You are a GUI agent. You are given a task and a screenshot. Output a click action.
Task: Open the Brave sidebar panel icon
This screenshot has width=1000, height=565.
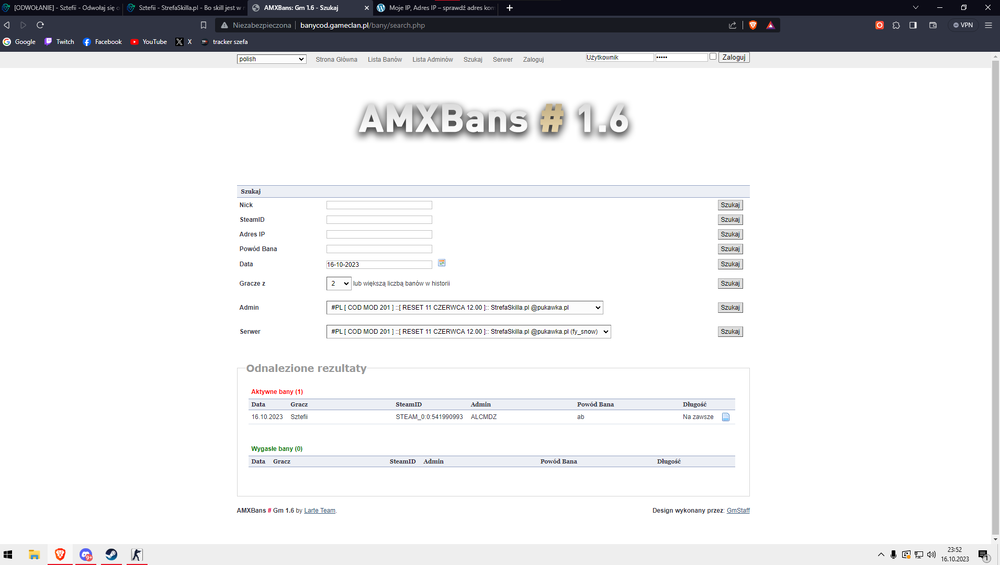tap(913, 25)
